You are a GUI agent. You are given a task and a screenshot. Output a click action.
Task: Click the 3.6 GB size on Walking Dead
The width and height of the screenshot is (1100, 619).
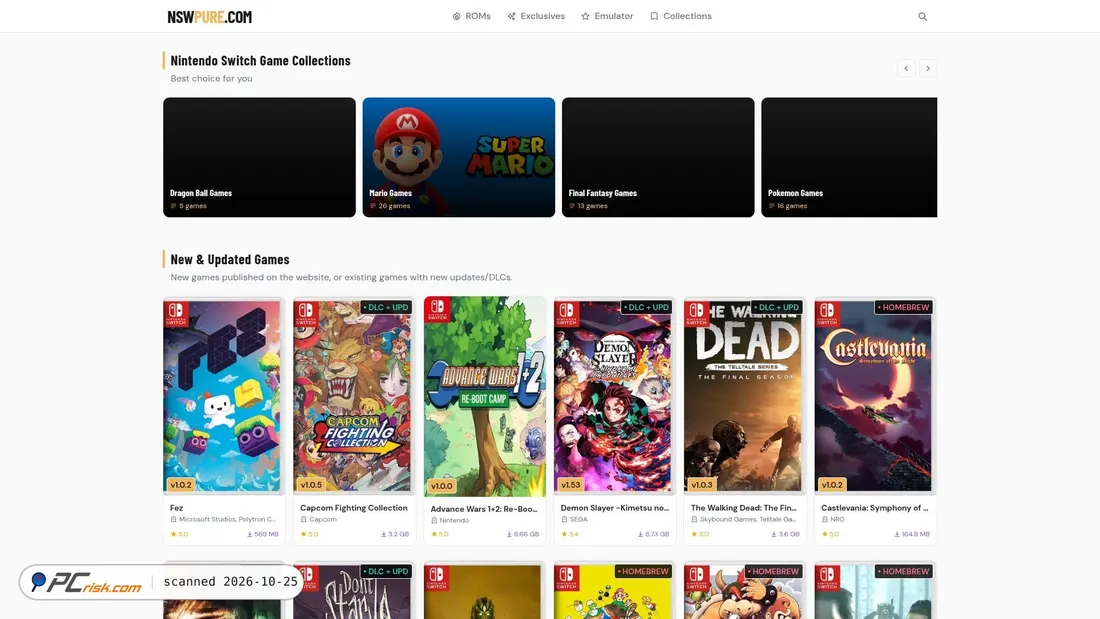pos(785,534)
